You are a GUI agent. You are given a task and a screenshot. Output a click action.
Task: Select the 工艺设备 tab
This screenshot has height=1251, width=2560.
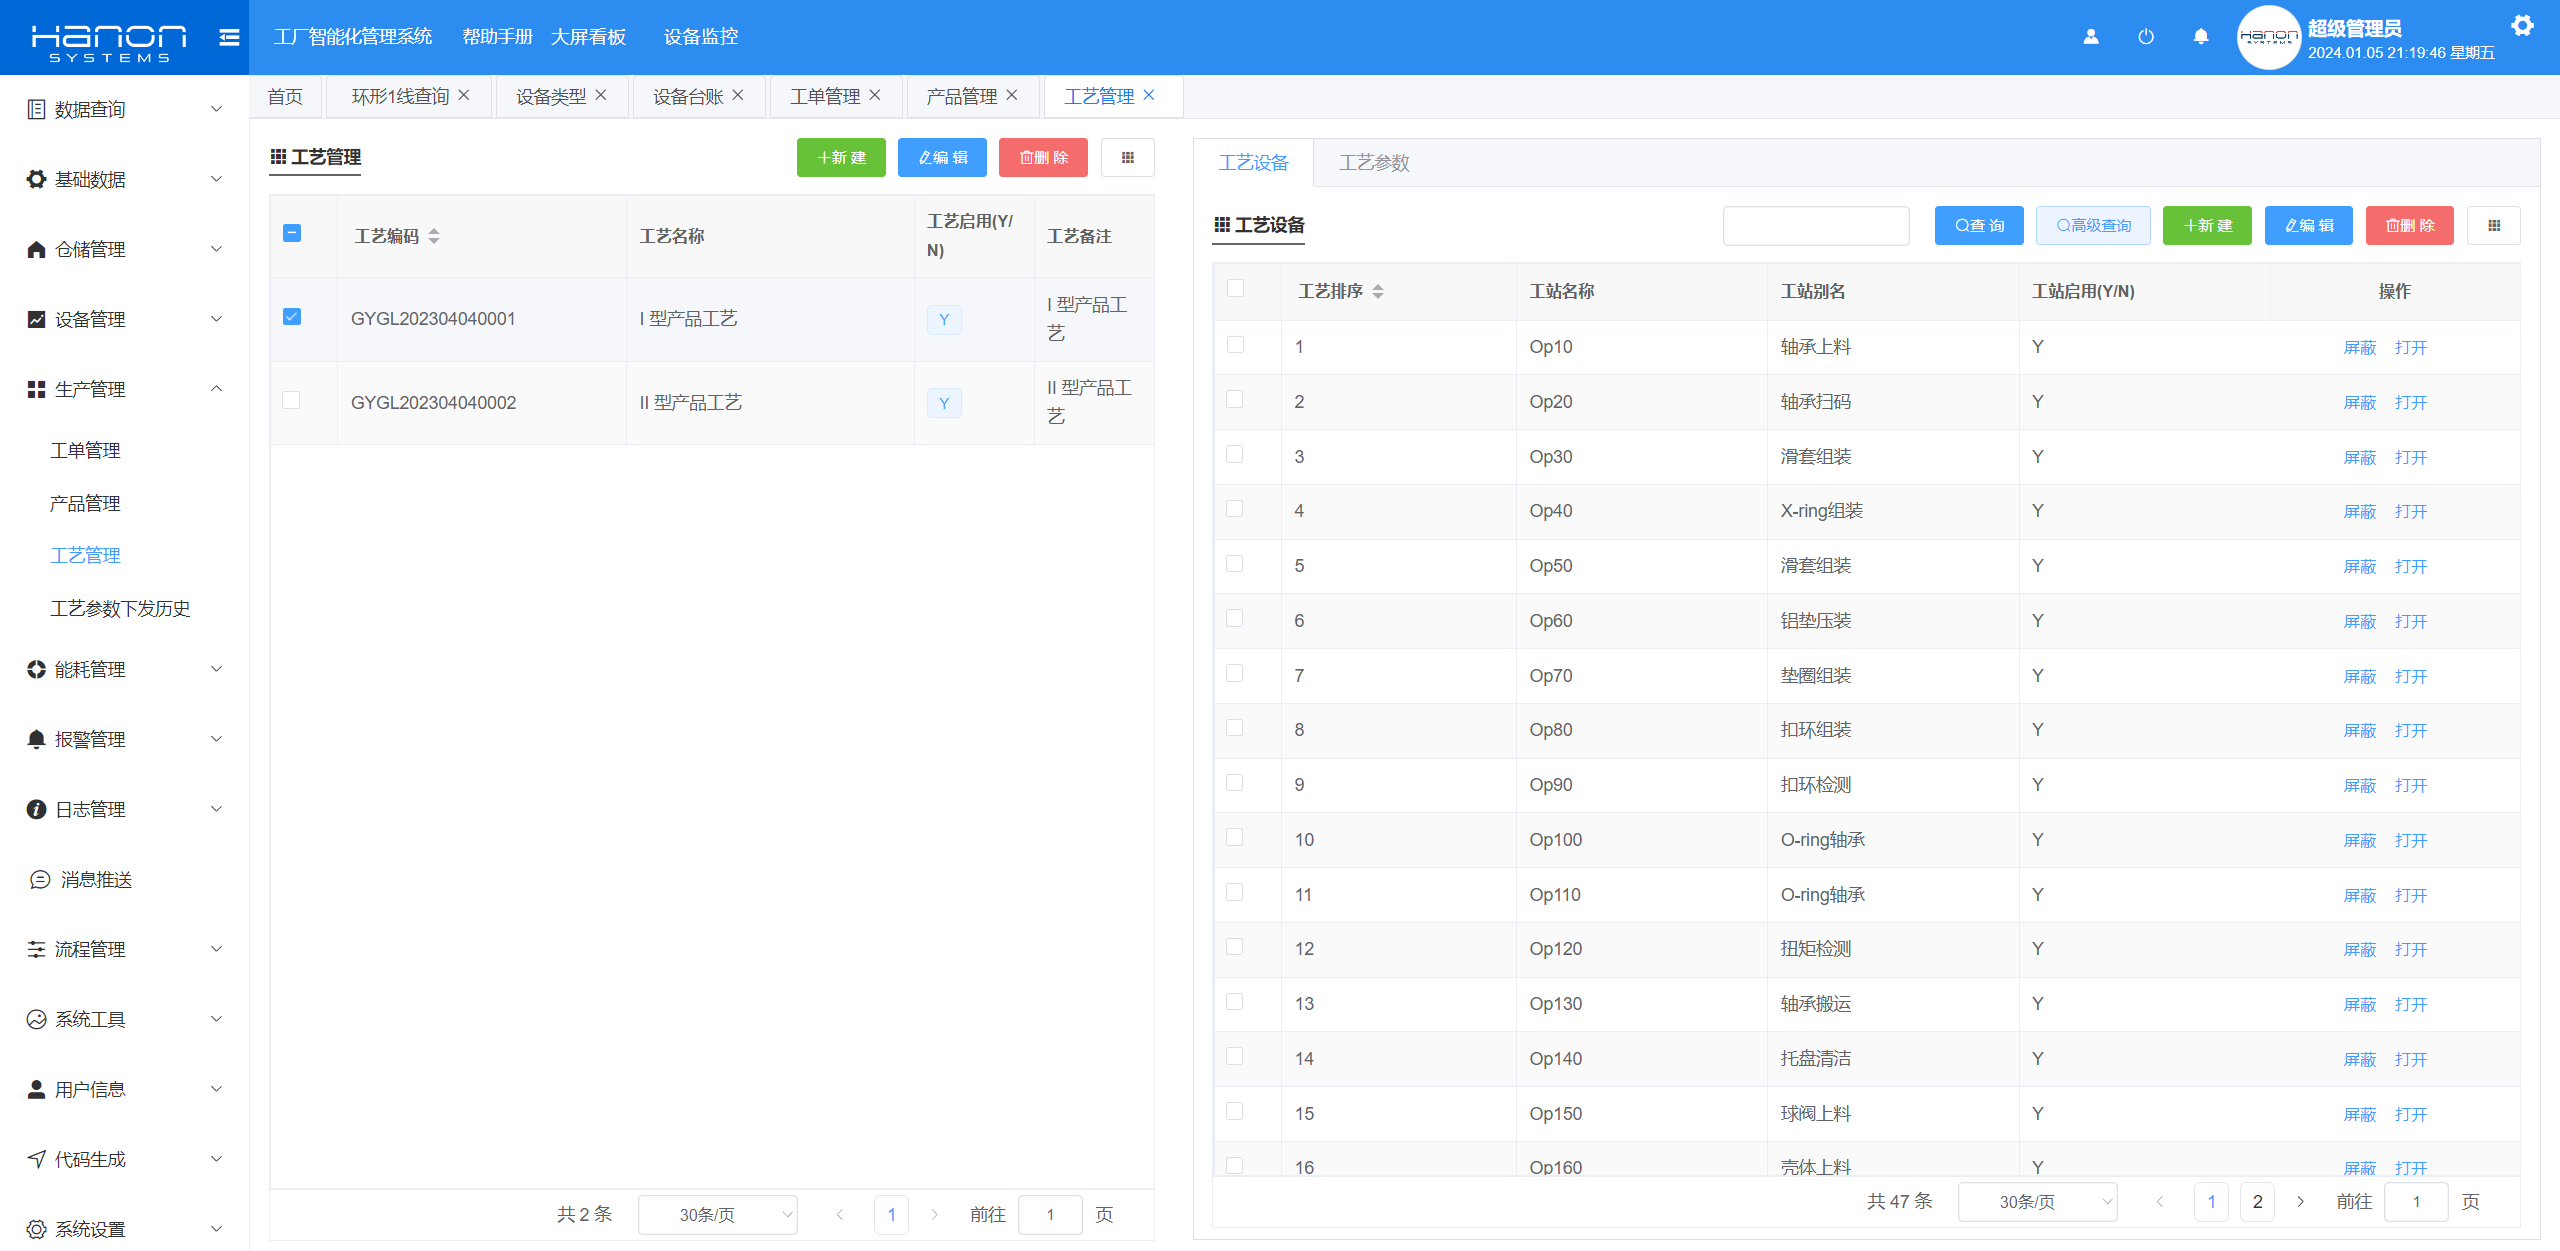[1253, 162]
